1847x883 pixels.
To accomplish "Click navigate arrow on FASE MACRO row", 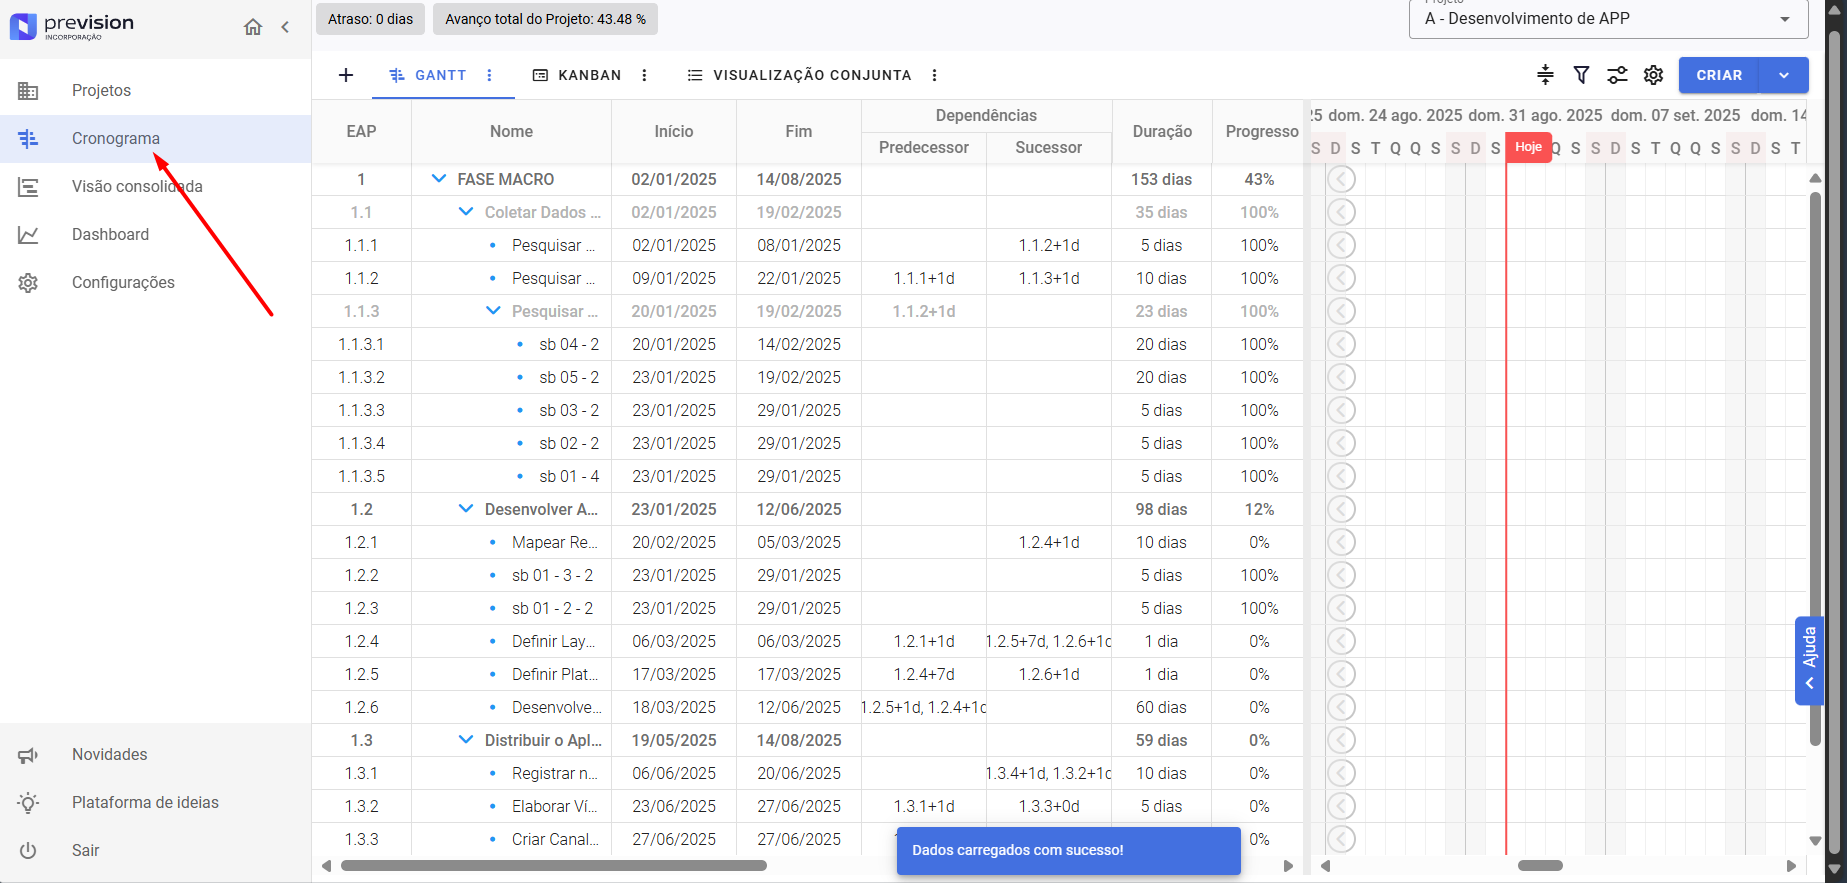I will 1341,179.
